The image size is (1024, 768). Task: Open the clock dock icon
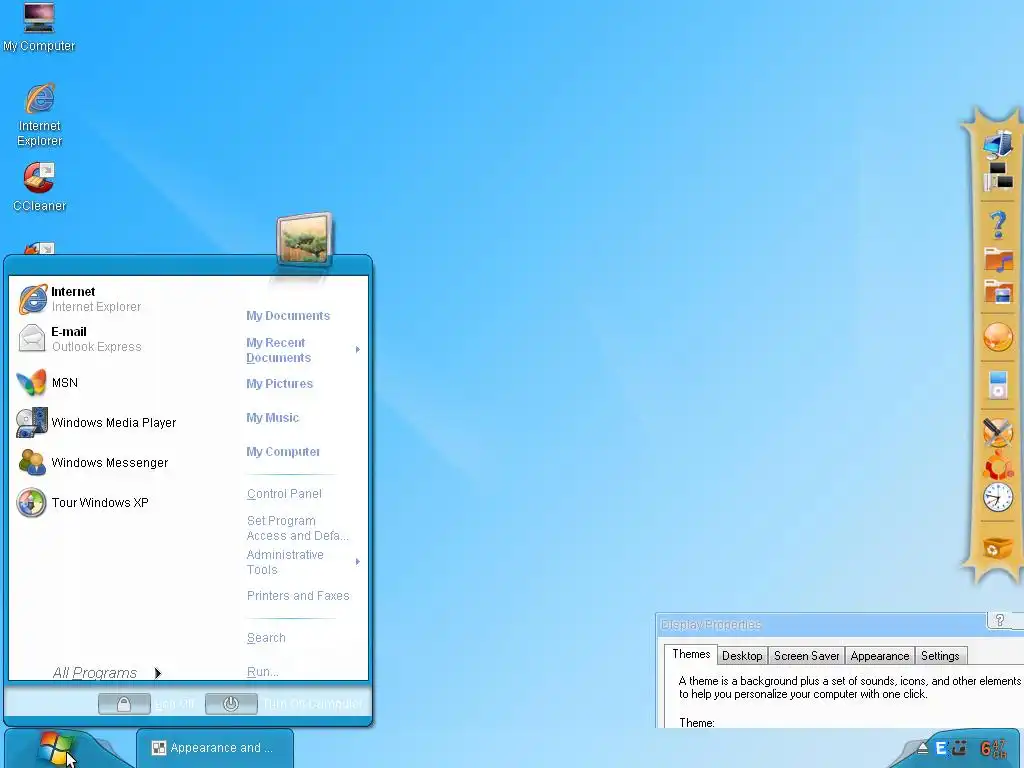(998, 497)
